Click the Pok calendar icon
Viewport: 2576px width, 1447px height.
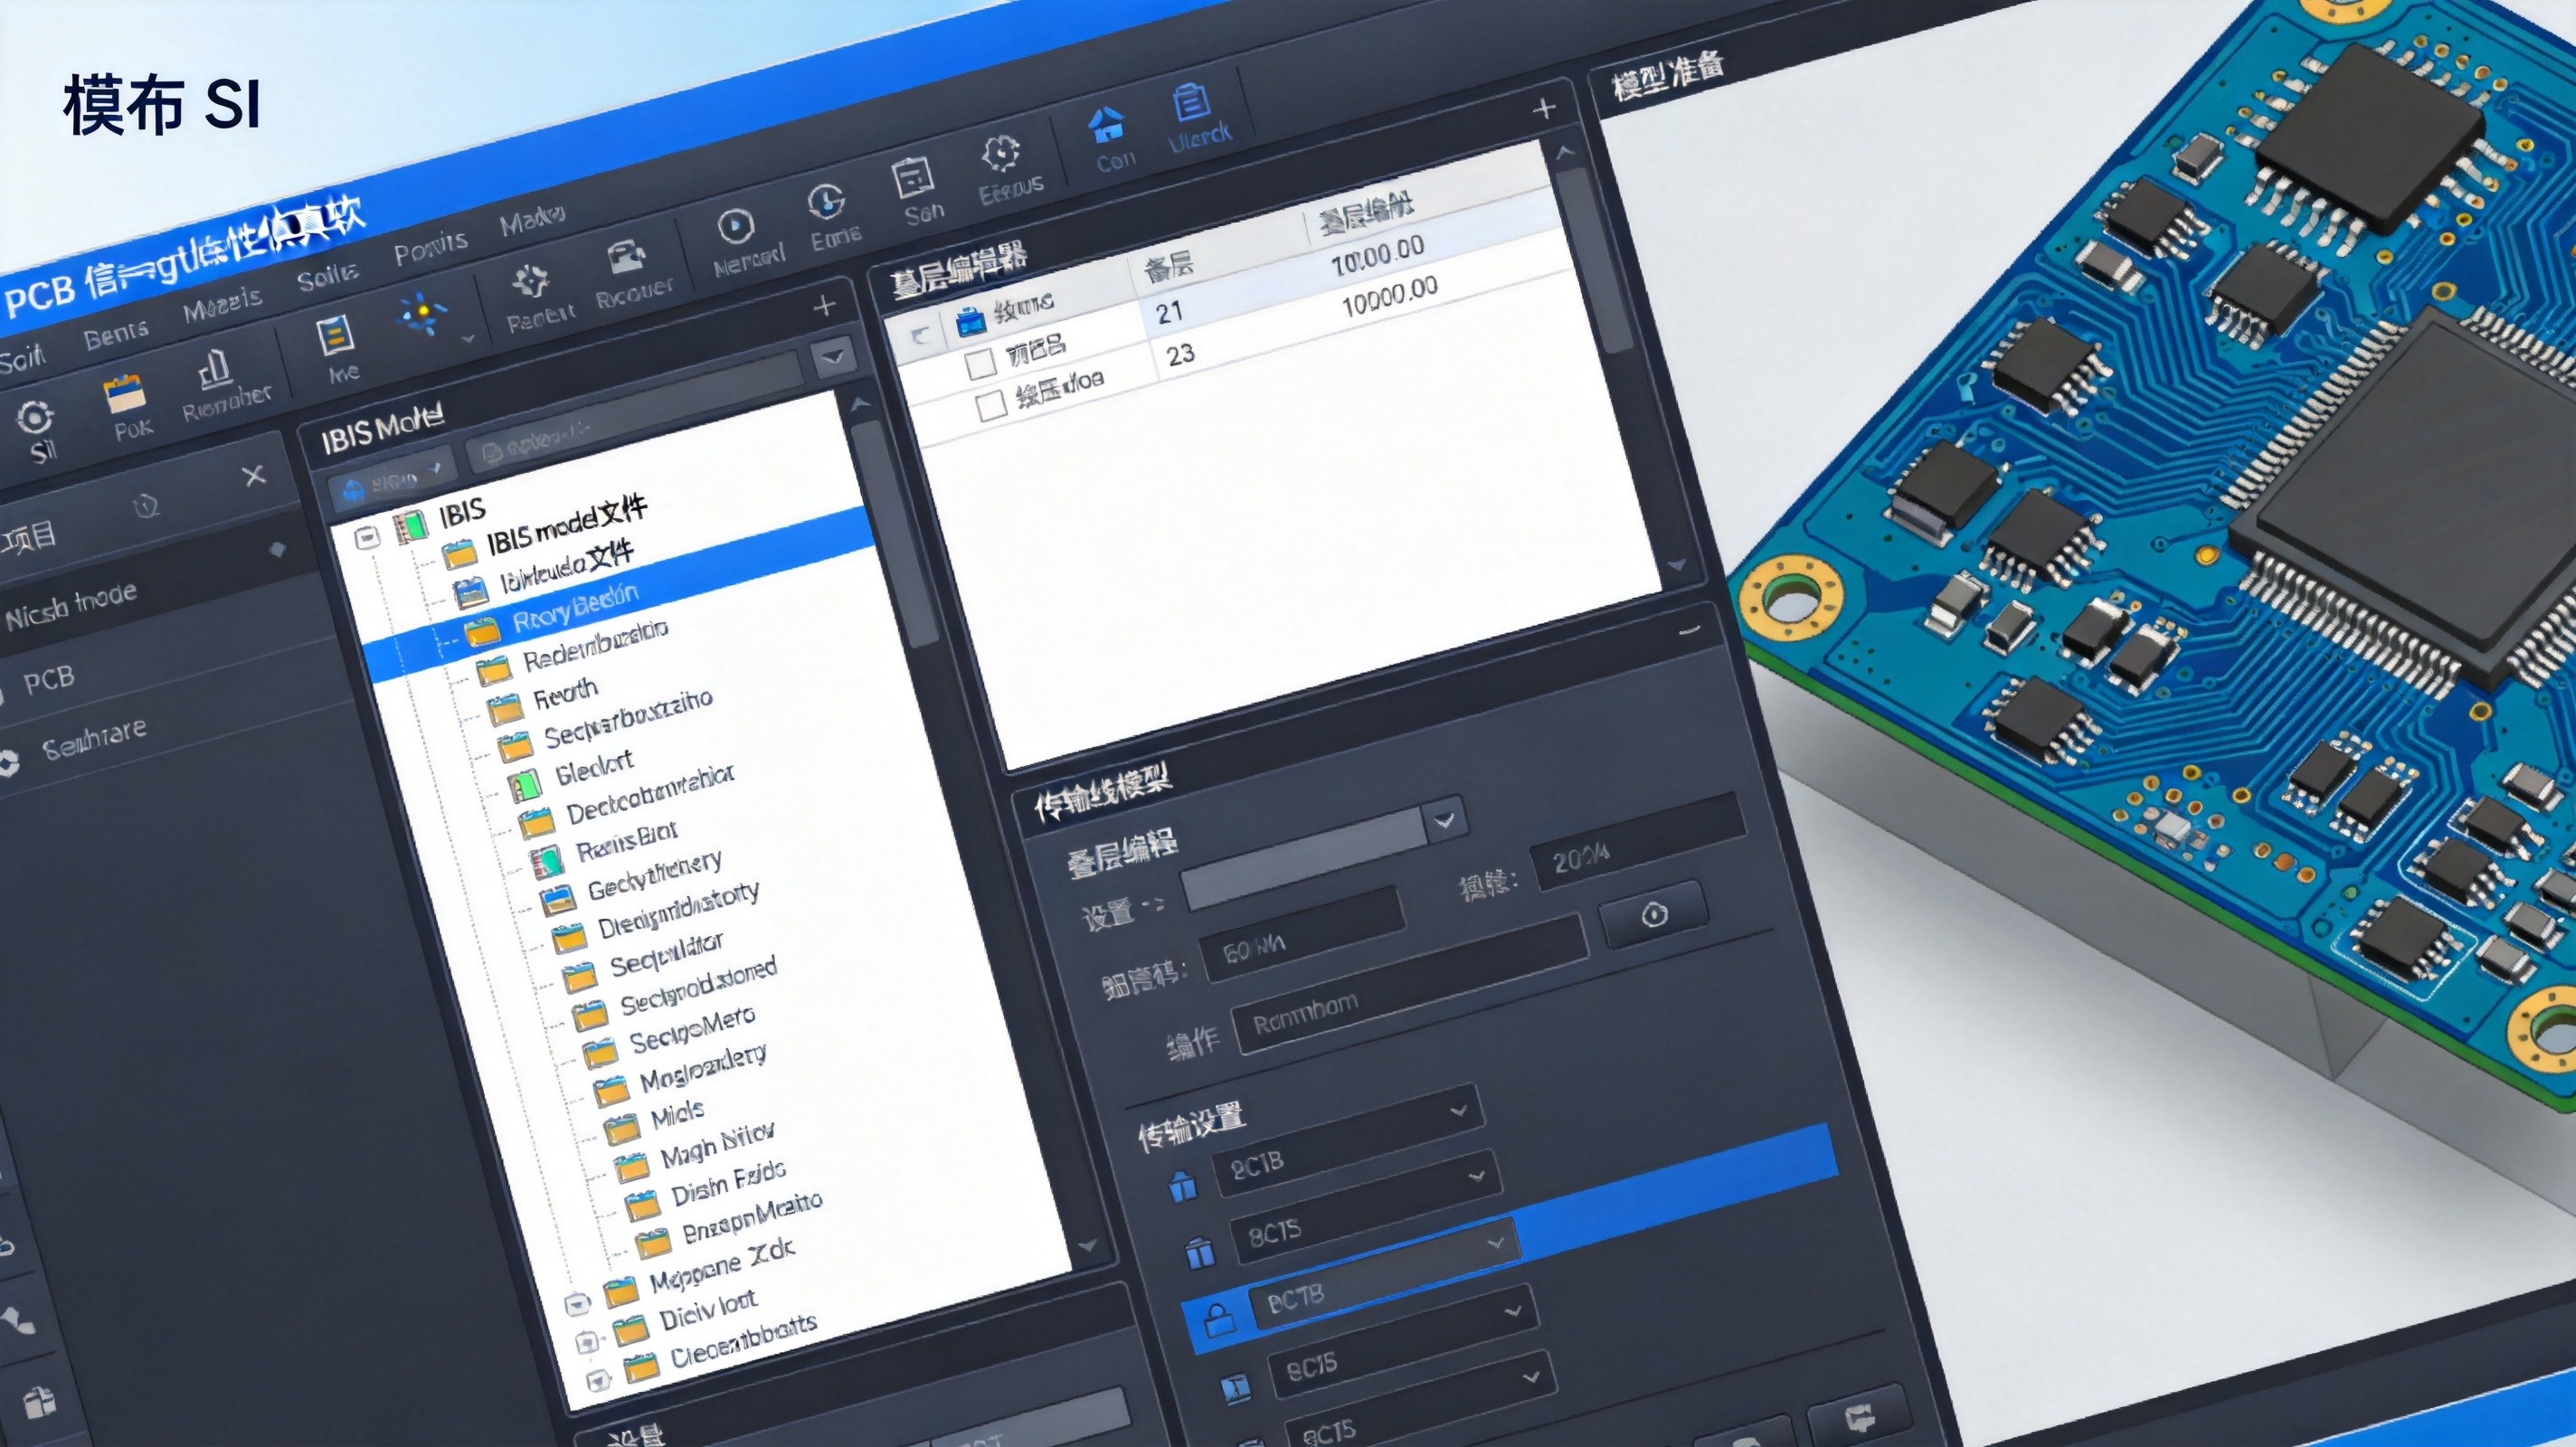pos(126,395)
